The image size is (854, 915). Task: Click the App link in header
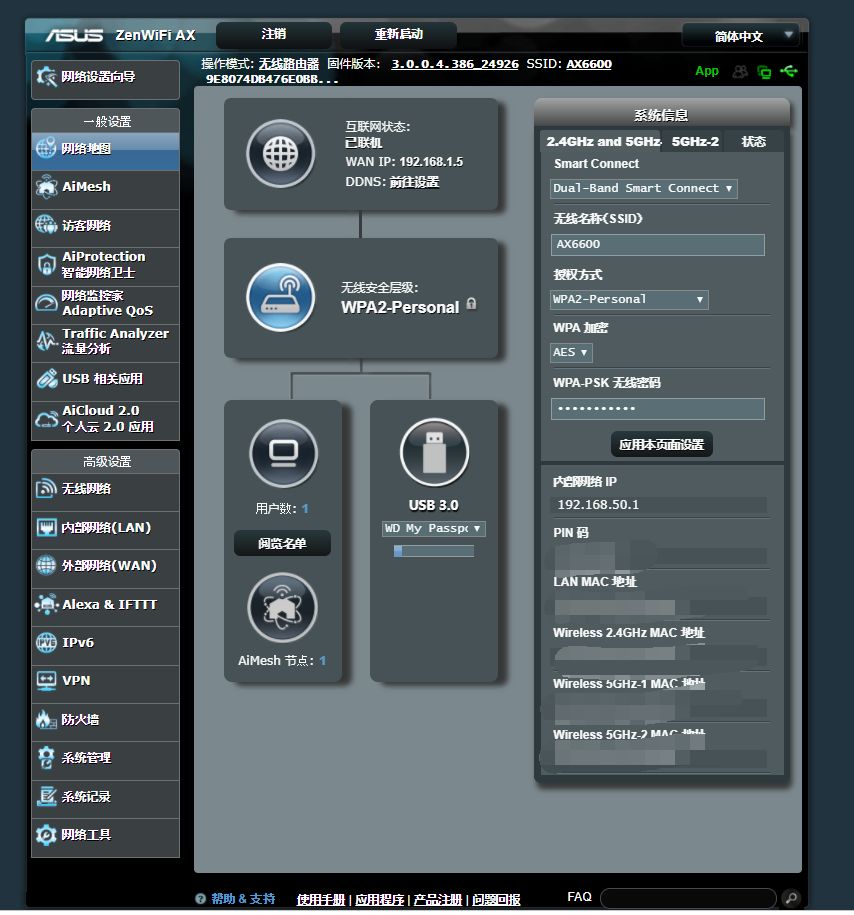pos(706,71)
